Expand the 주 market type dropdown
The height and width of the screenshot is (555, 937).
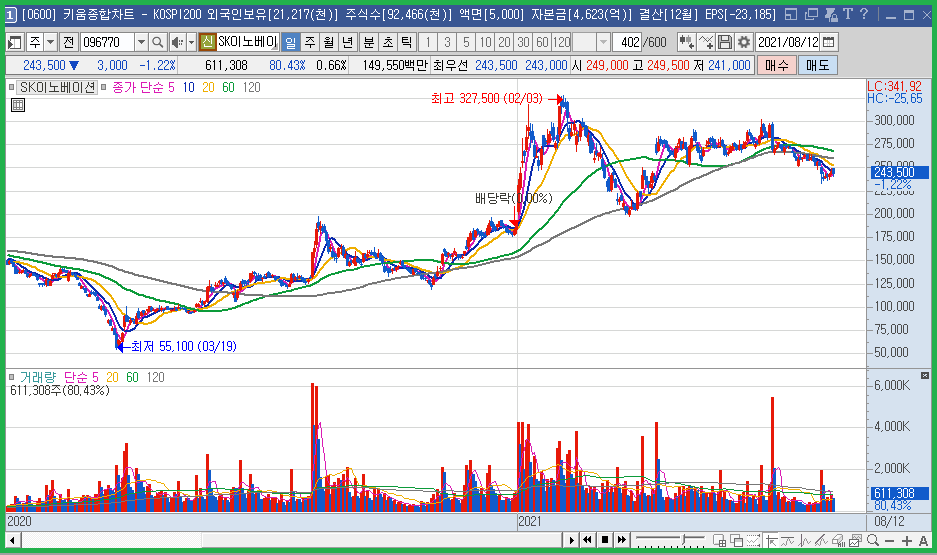pyautogui.click(x=50, y=42)
